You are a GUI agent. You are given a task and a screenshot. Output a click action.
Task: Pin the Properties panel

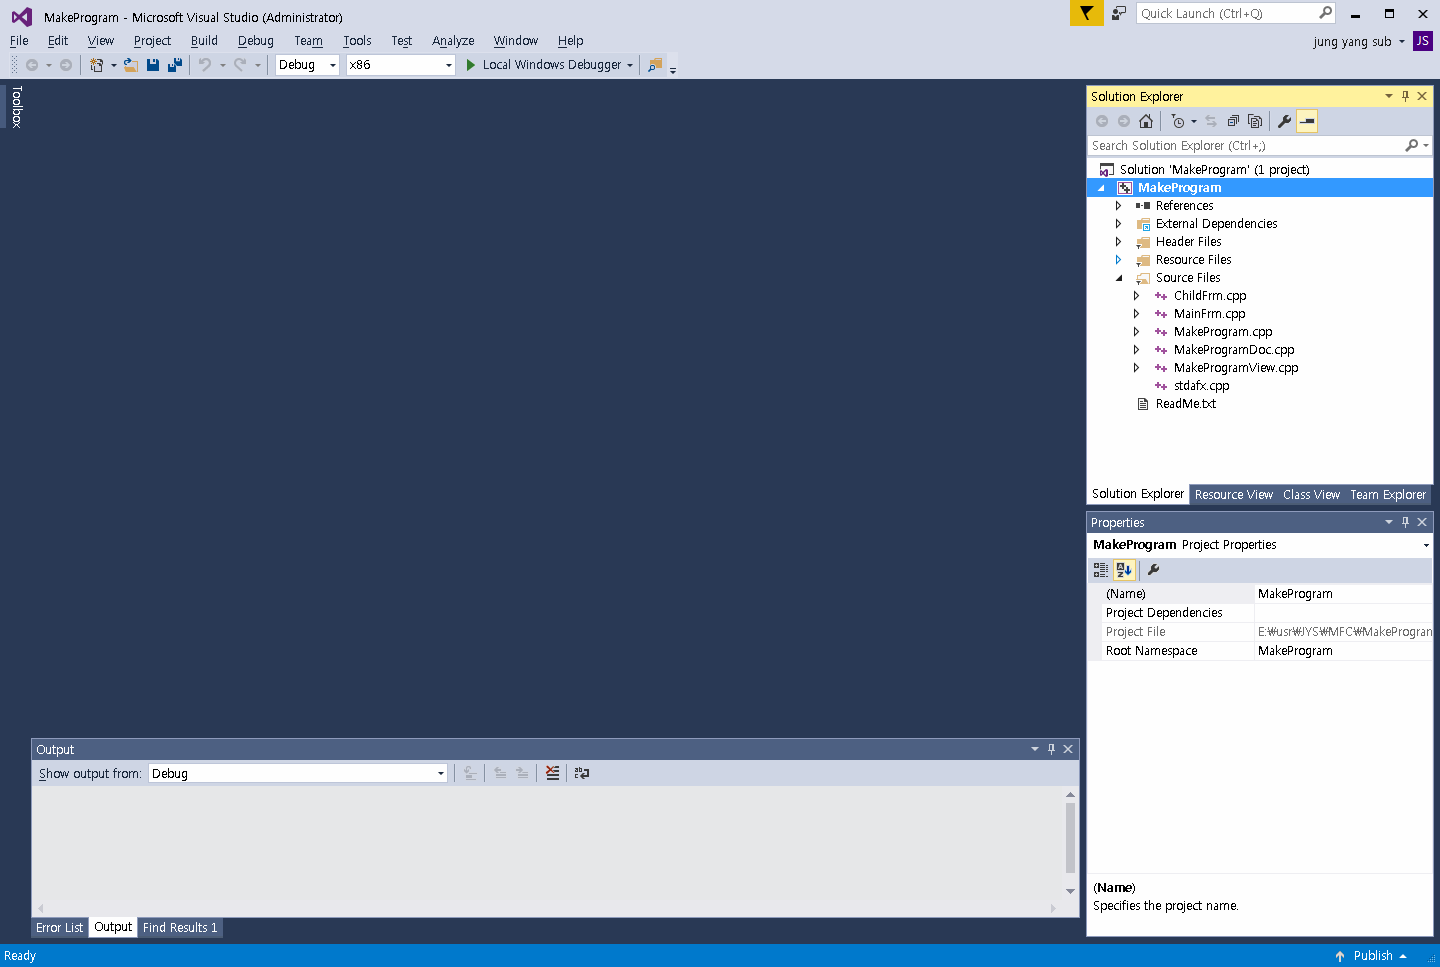click(1405, 522)
